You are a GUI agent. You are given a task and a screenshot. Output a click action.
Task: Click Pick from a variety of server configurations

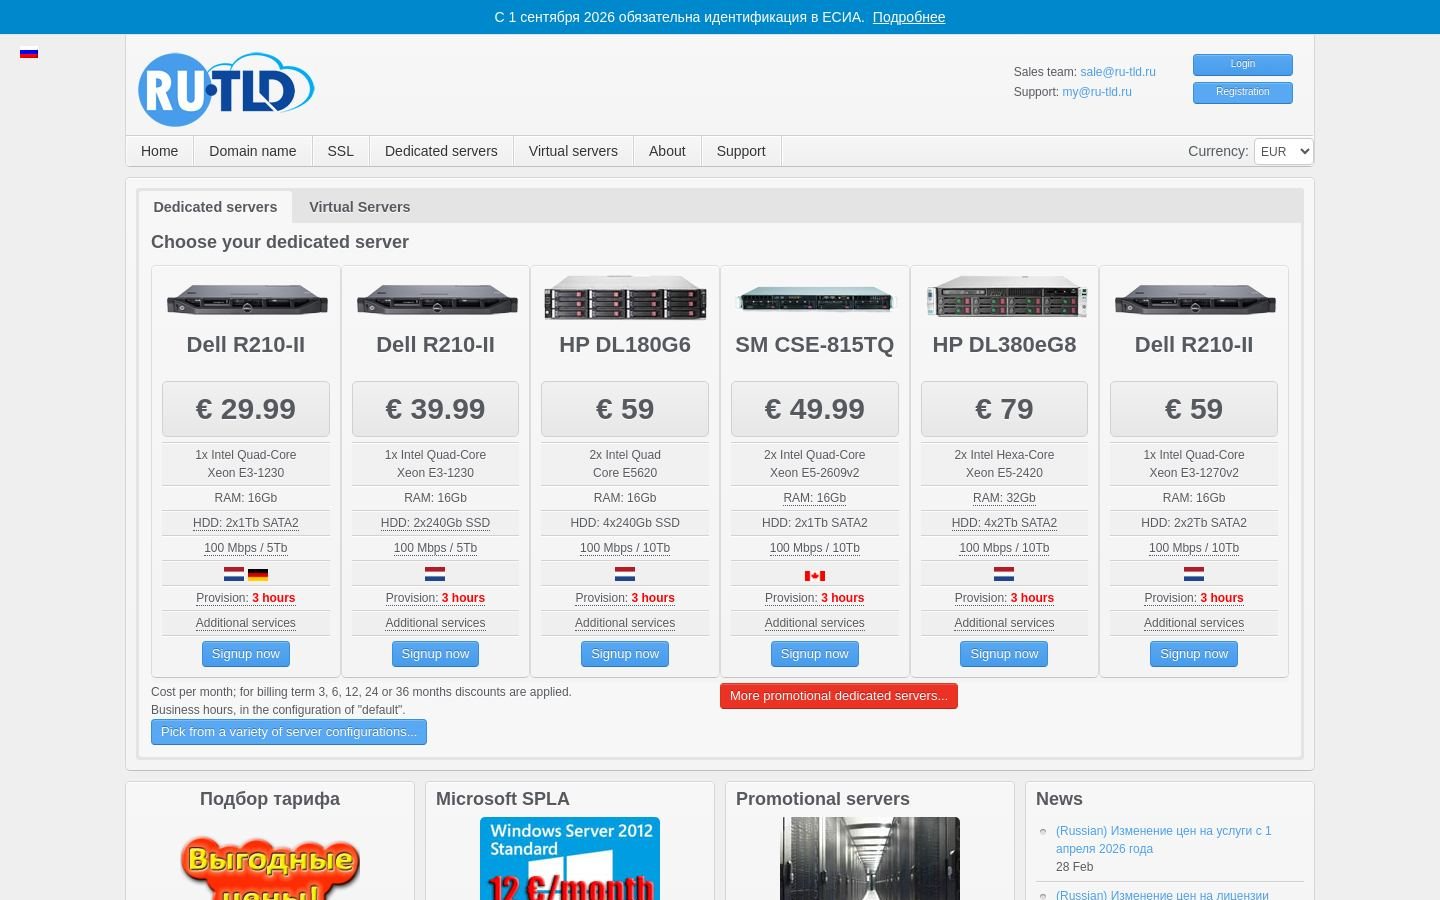pos(289,732)
